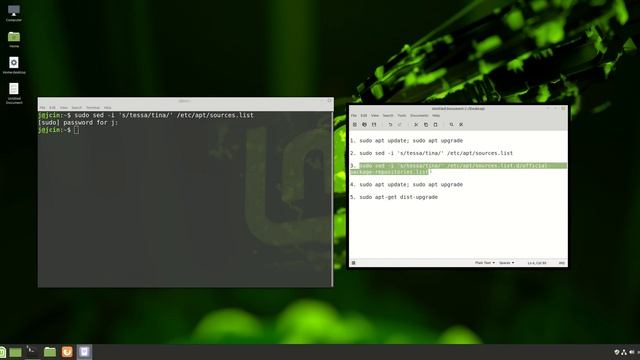The width and height of the screenshot is (640, 360).
Task: Switch to text editor task in panel
Action: coord(84,352)
